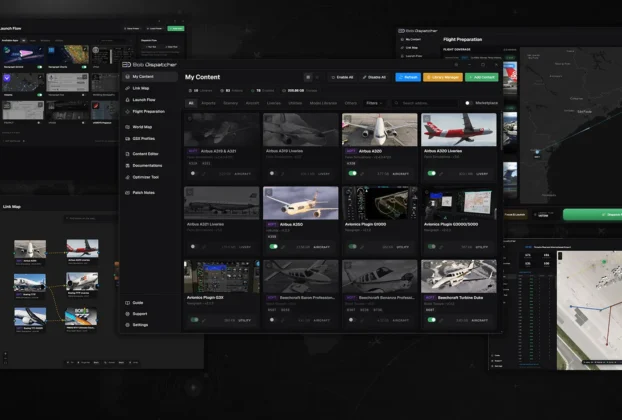Open Link Map via its sidebar link icon
The image size is (622, 420).
click(x=127, y=88)
